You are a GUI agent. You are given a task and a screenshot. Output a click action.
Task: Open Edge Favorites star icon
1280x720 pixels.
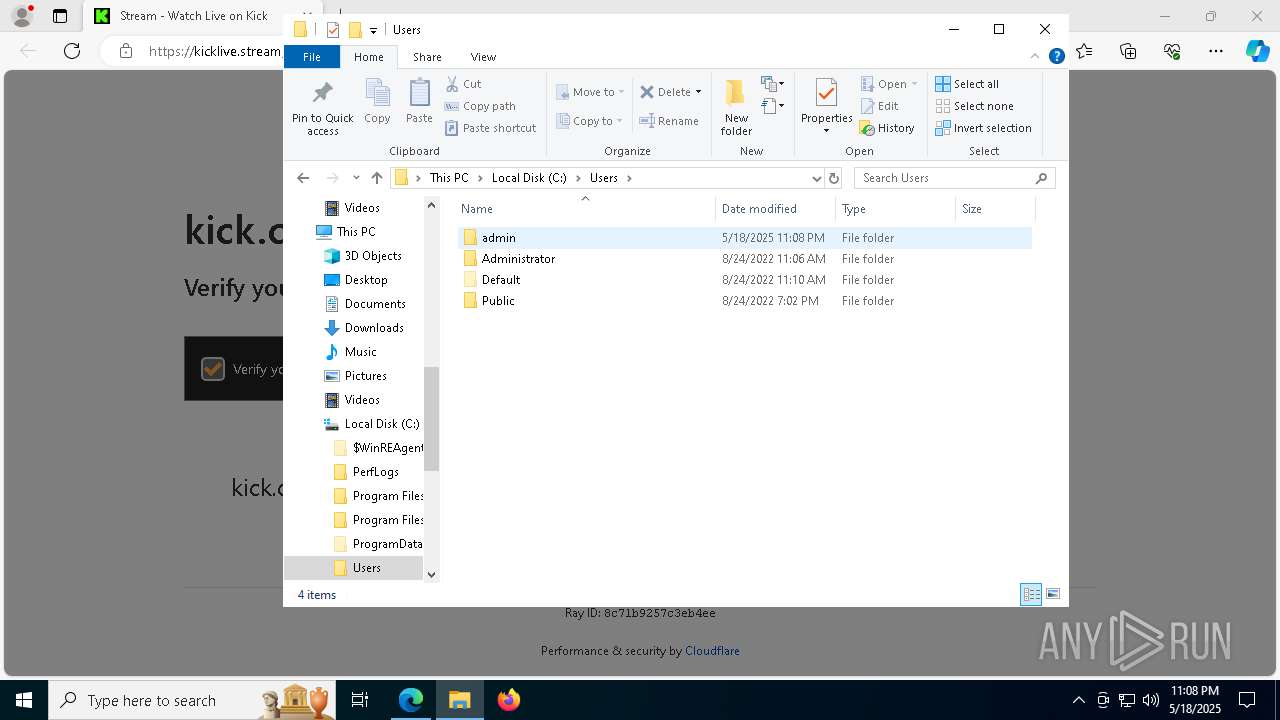(1085, 51)
